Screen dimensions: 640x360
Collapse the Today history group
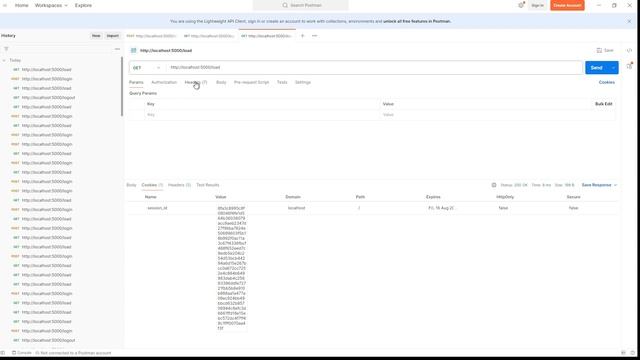(4, 60)
